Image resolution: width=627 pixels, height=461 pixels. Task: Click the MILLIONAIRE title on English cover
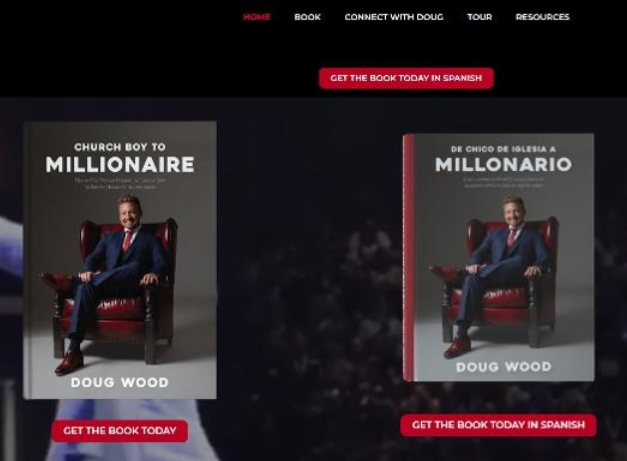[x=120, y=165]
